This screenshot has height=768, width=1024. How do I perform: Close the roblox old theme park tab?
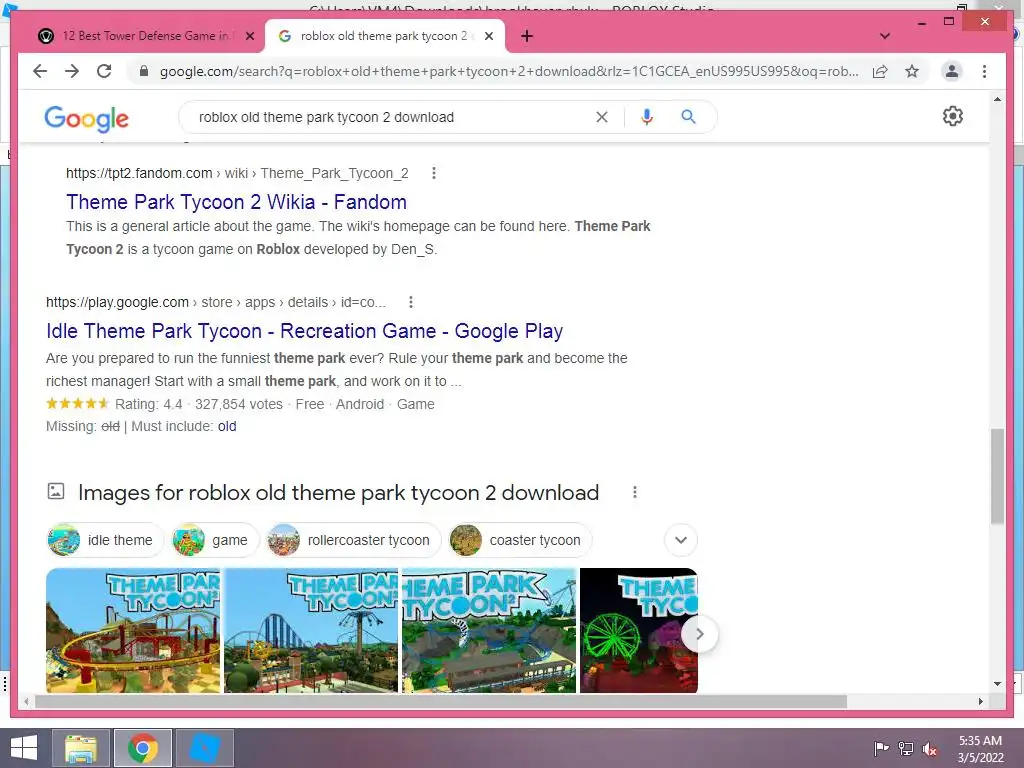coord(488,37)
